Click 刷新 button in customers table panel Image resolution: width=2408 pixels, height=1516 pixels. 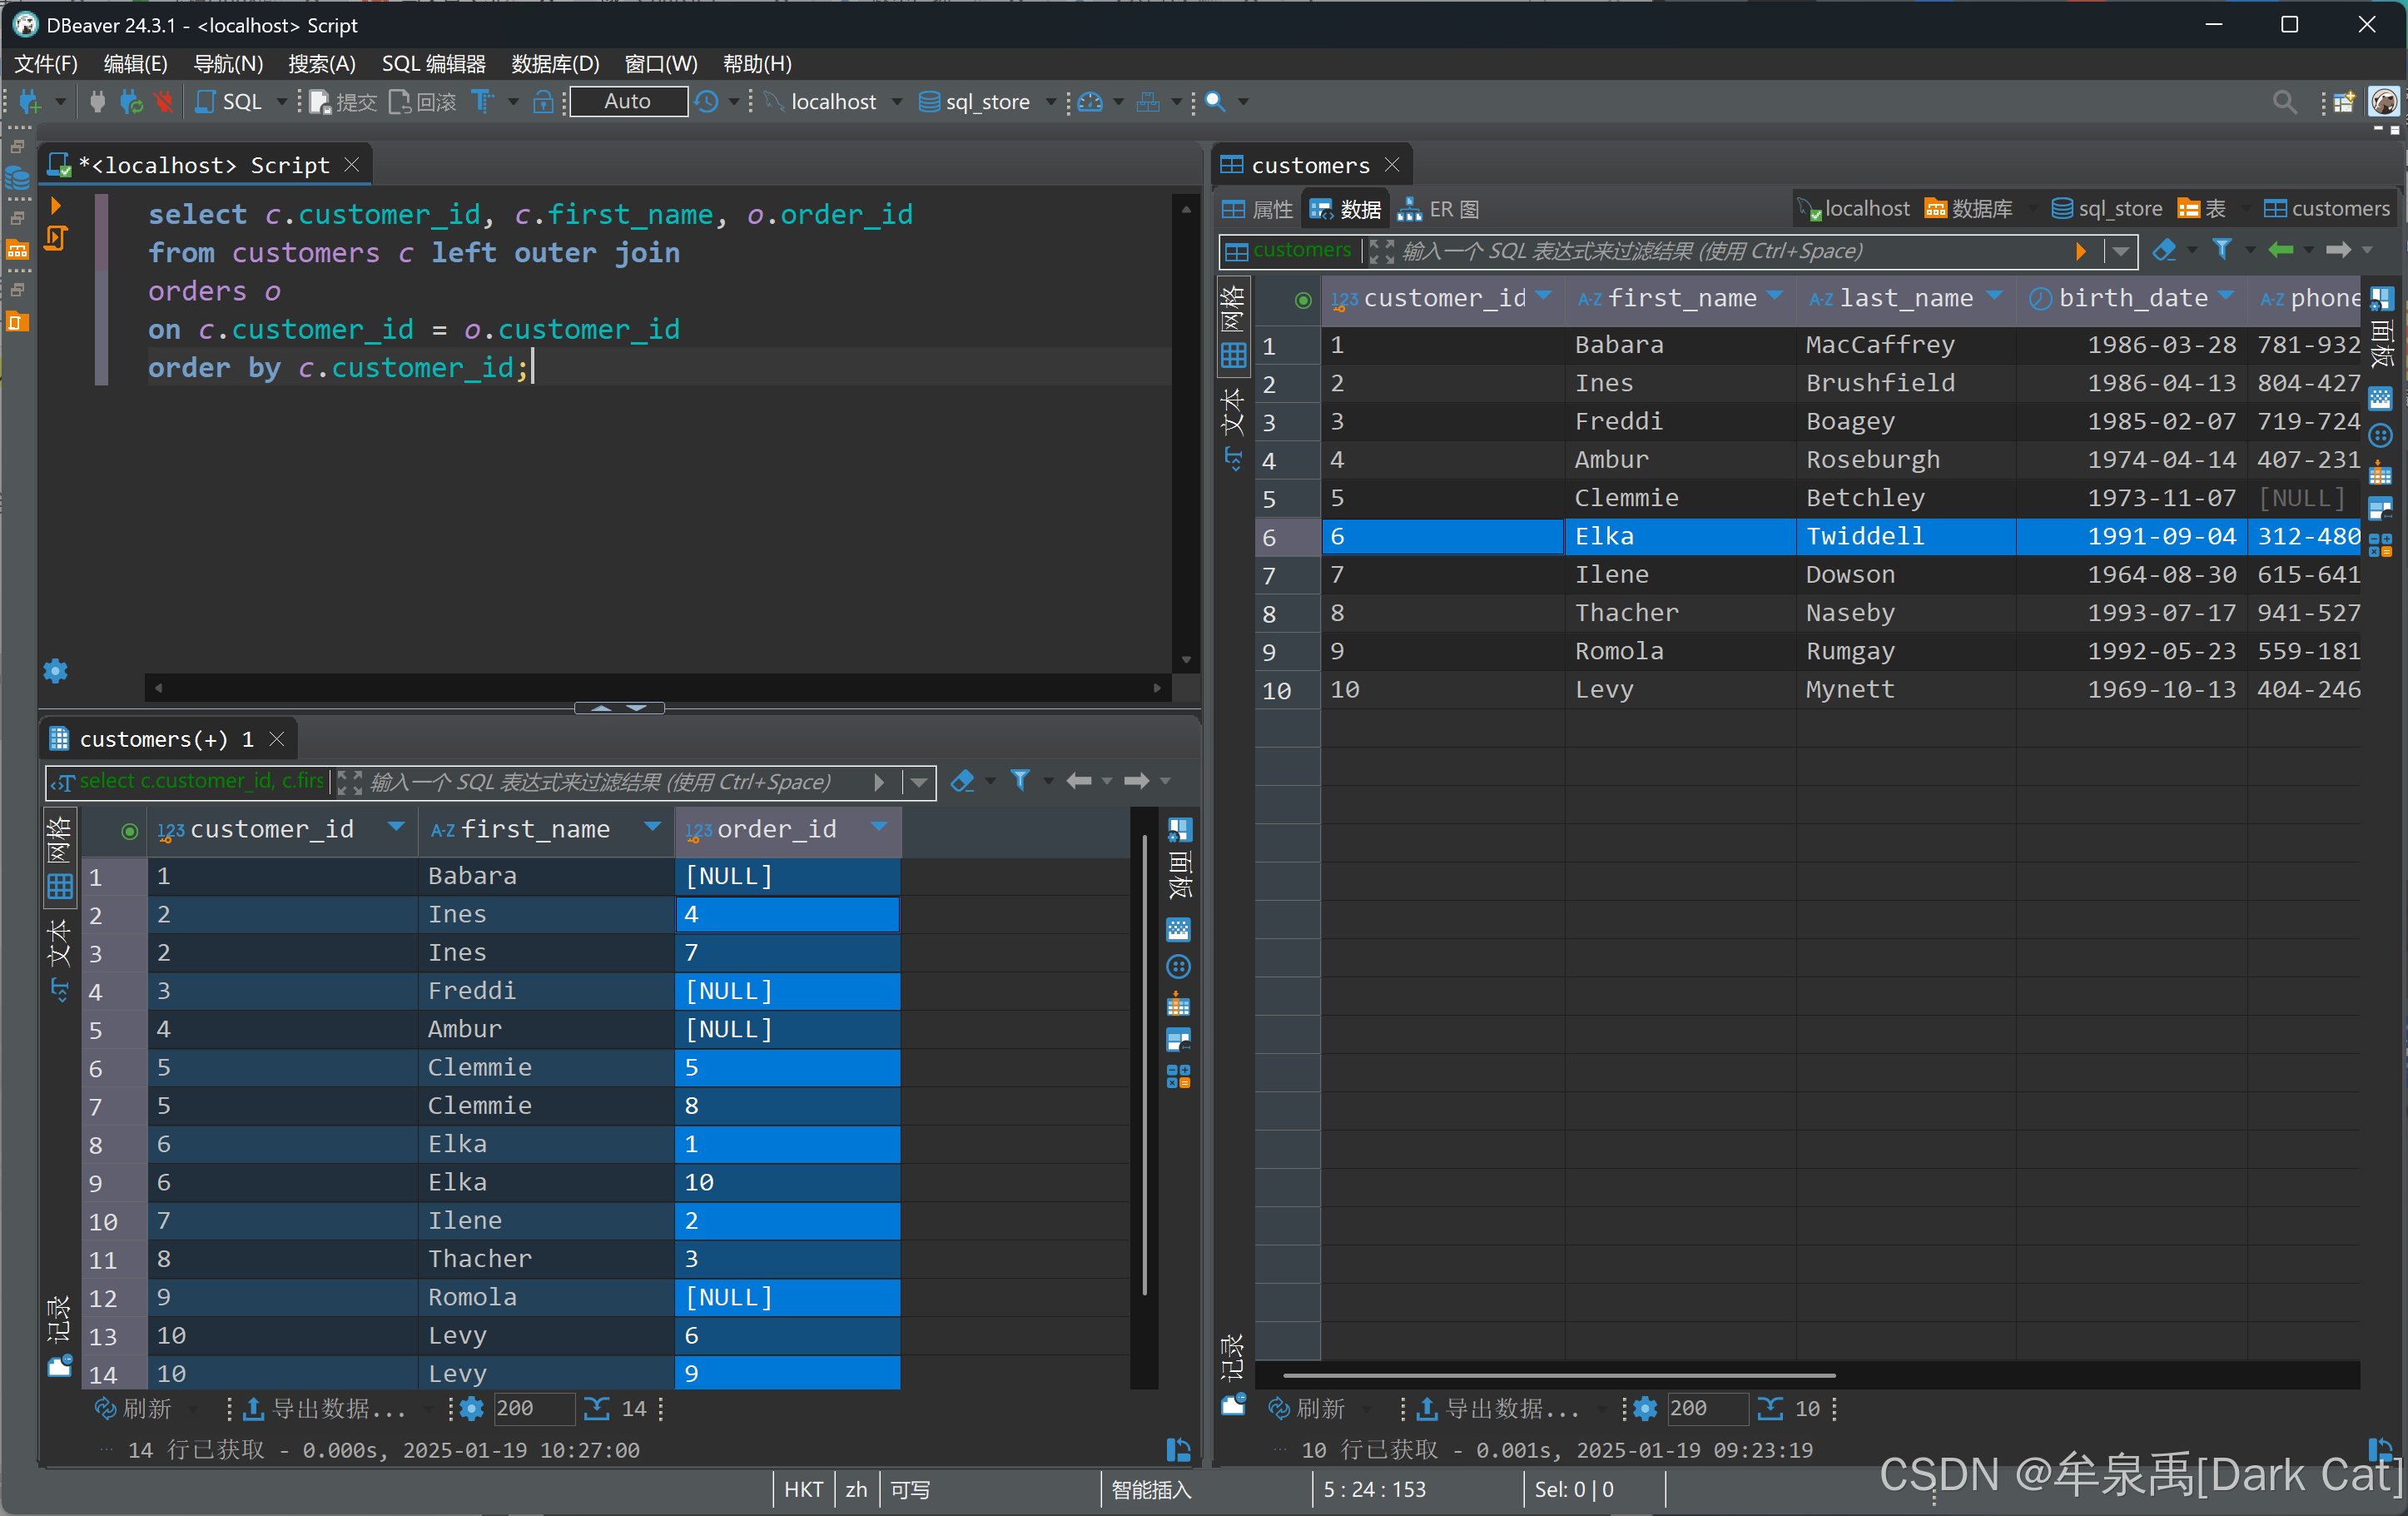(x=1308, y=1408)
